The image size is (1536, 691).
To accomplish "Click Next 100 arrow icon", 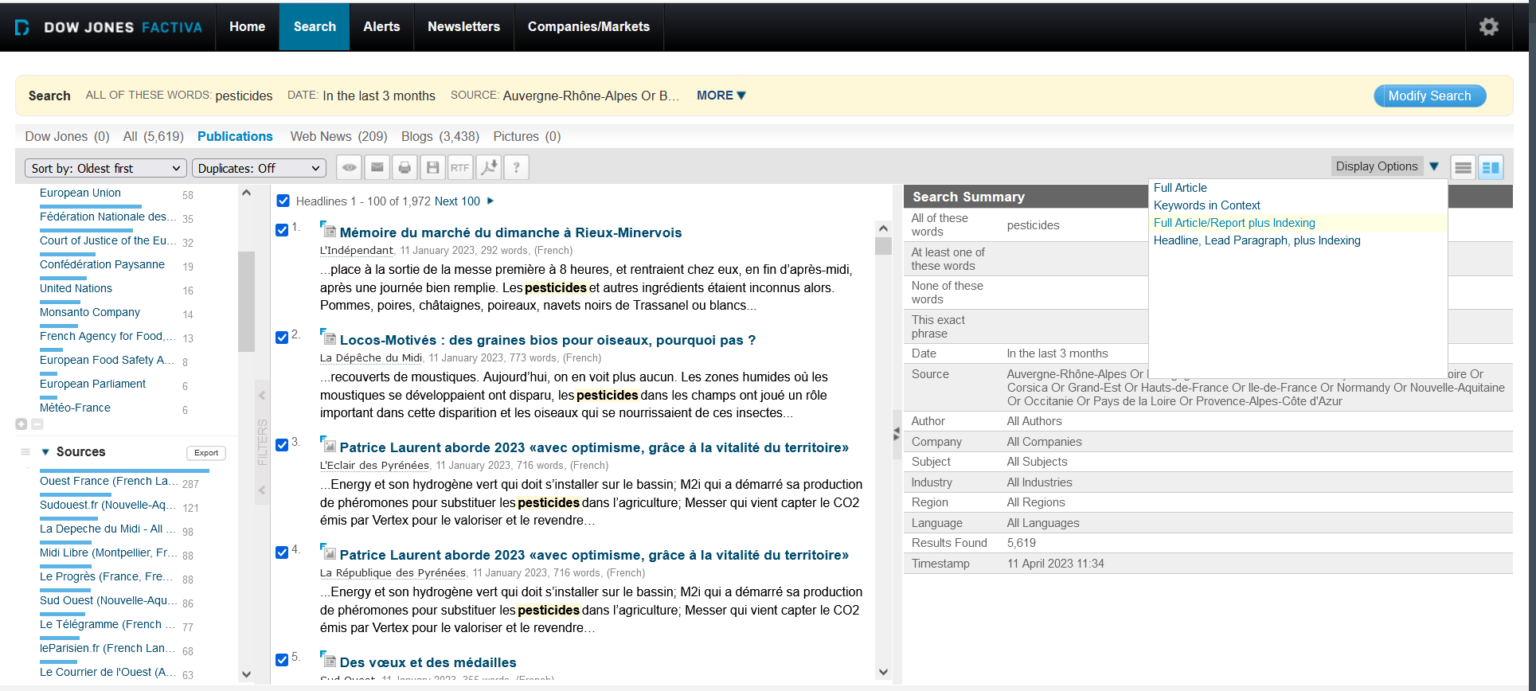I will click(490, 201).
